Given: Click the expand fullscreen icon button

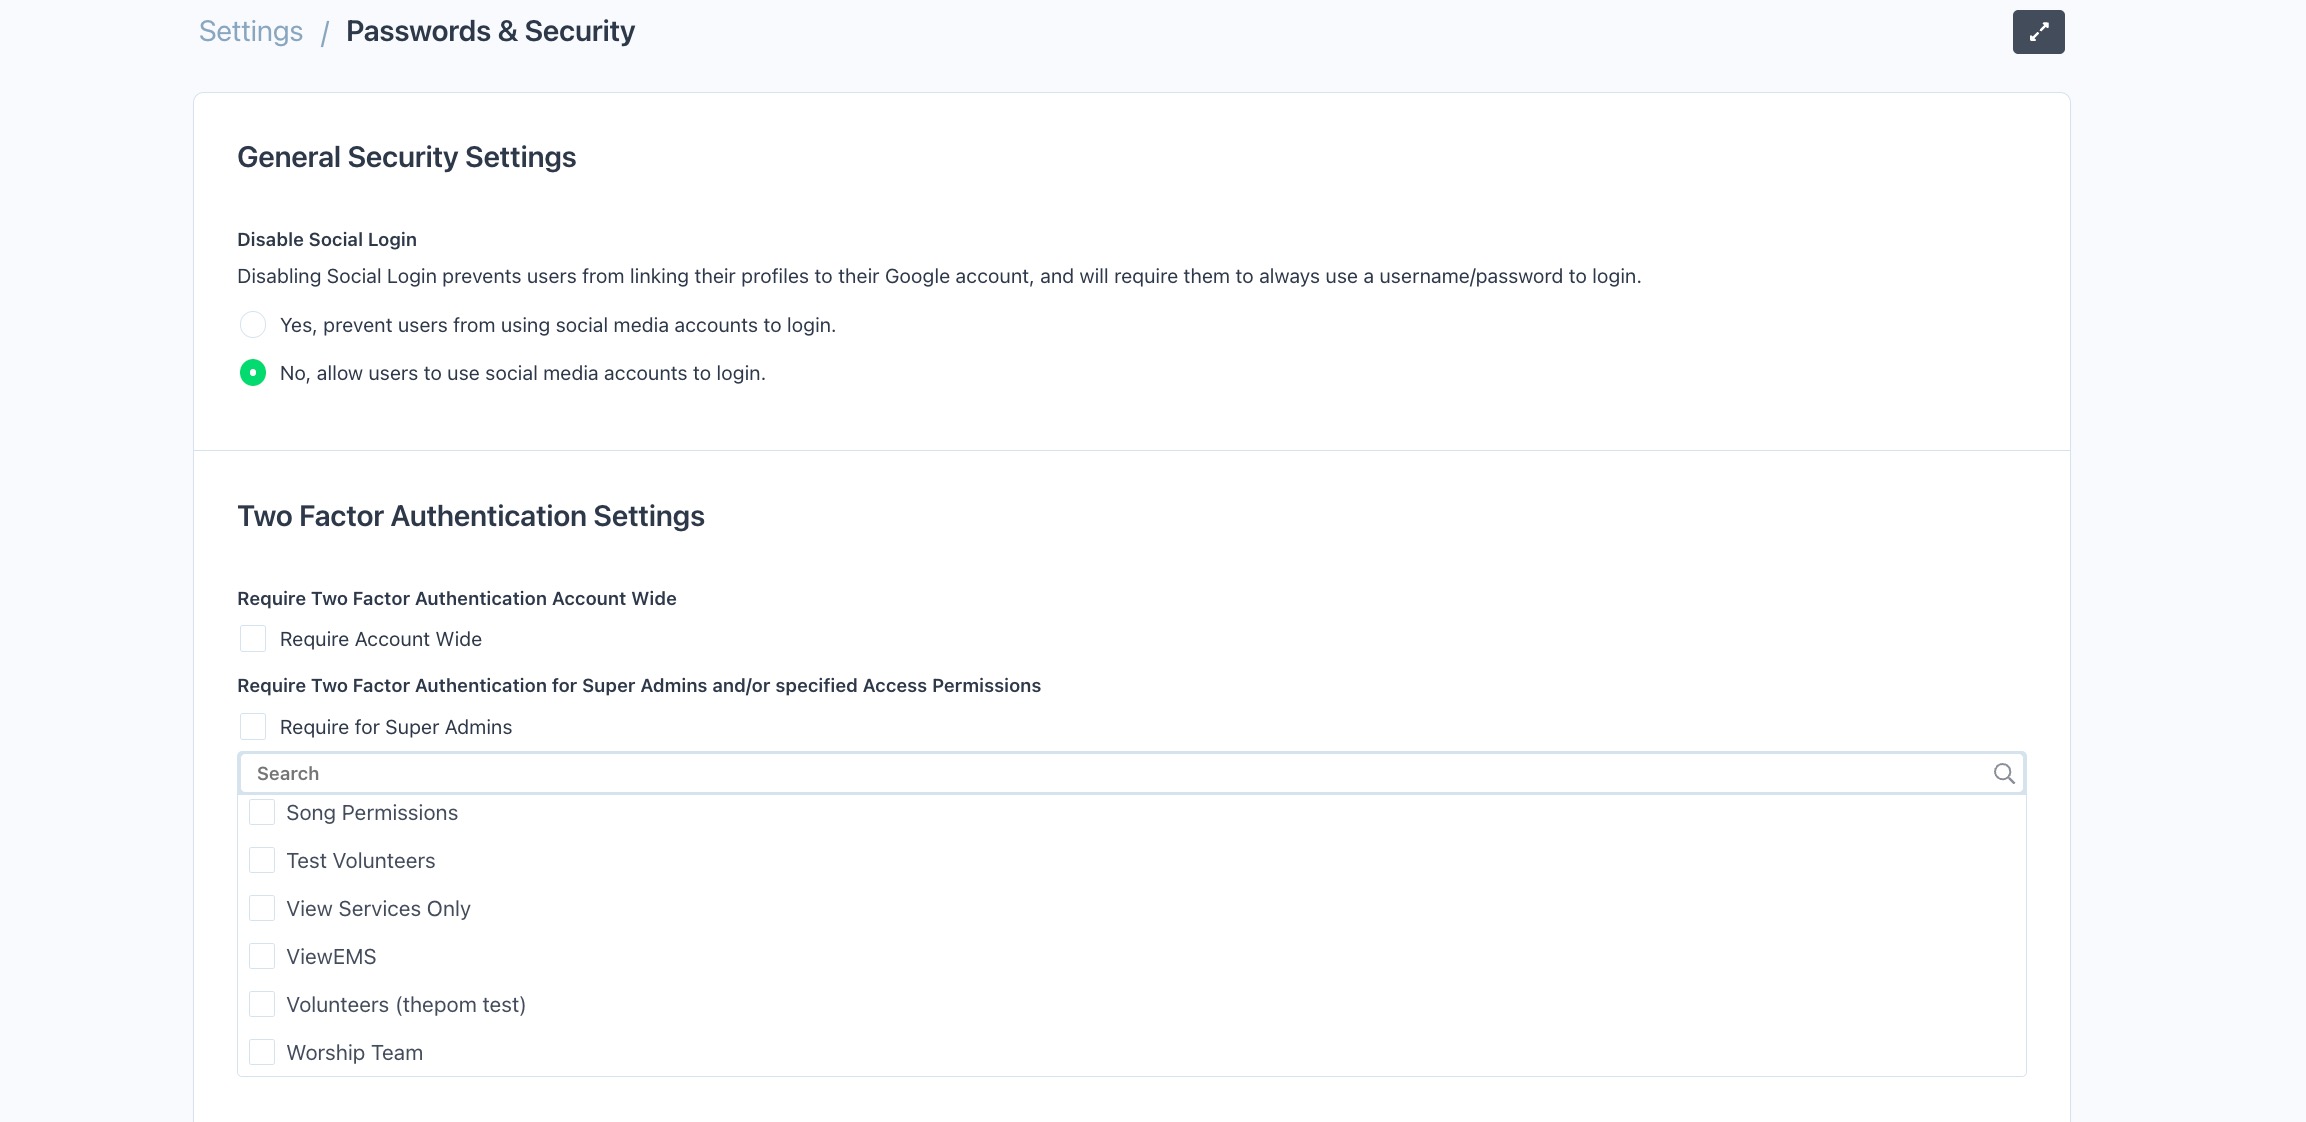Looking at the screenshot, I should [x=2038, y=32].
